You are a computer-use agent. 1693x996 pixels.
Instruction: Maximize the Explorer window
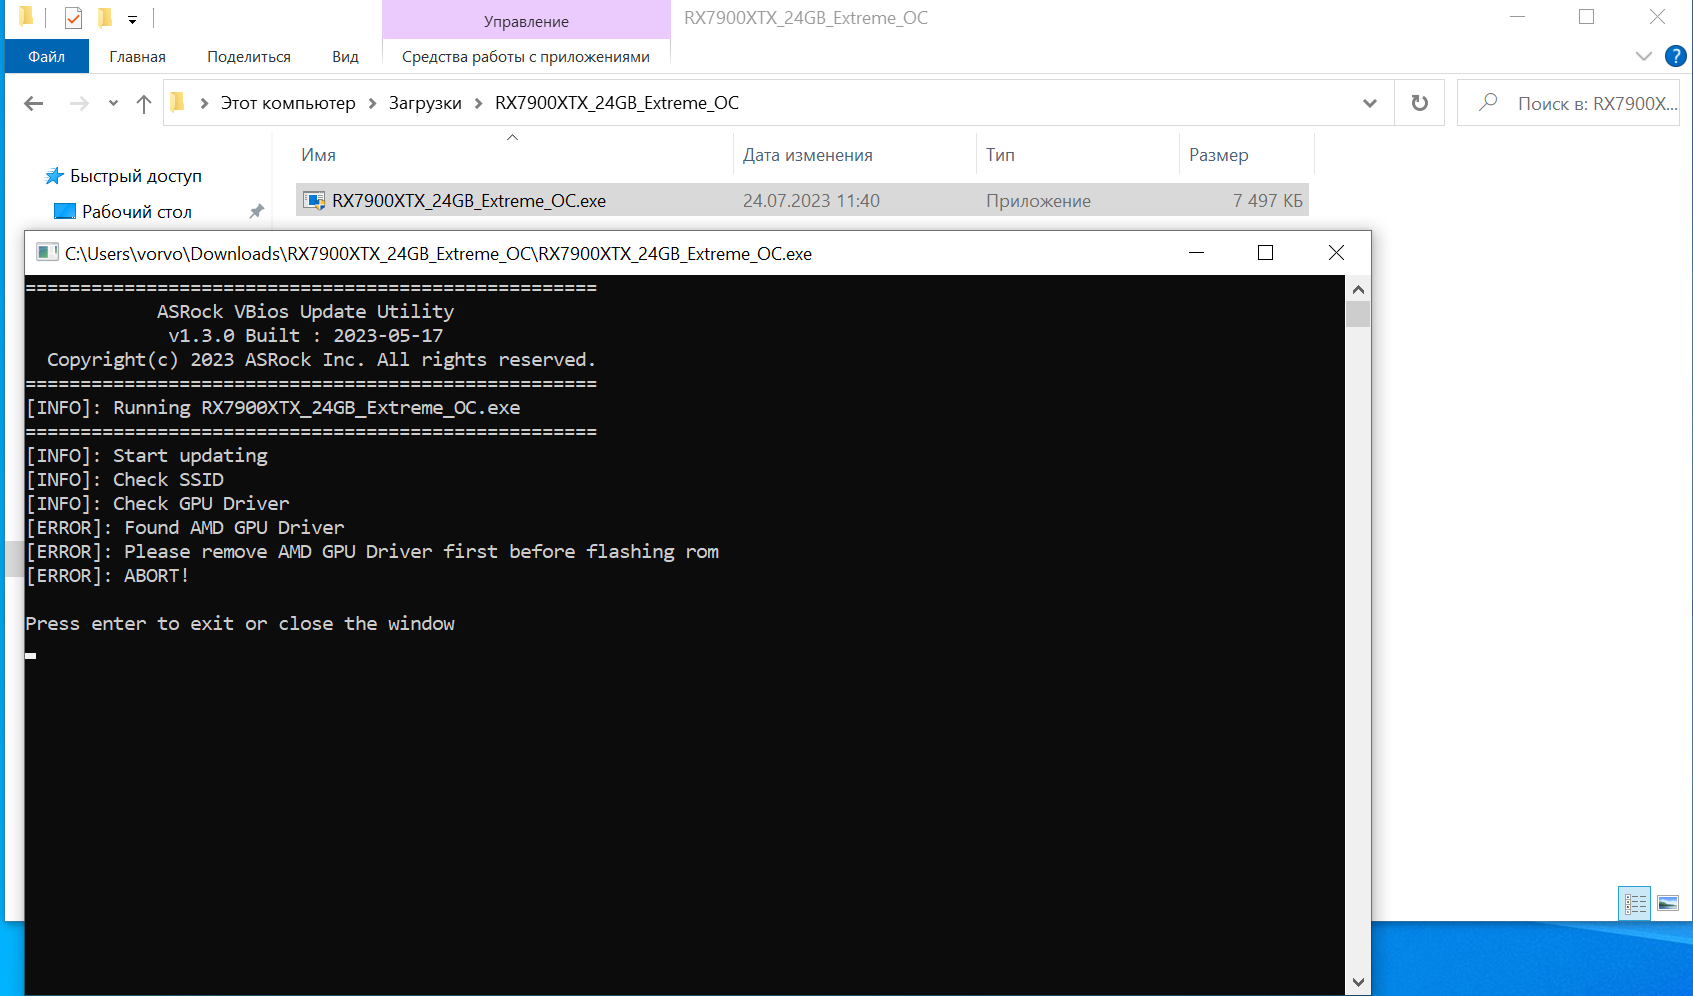(1586, 17)
